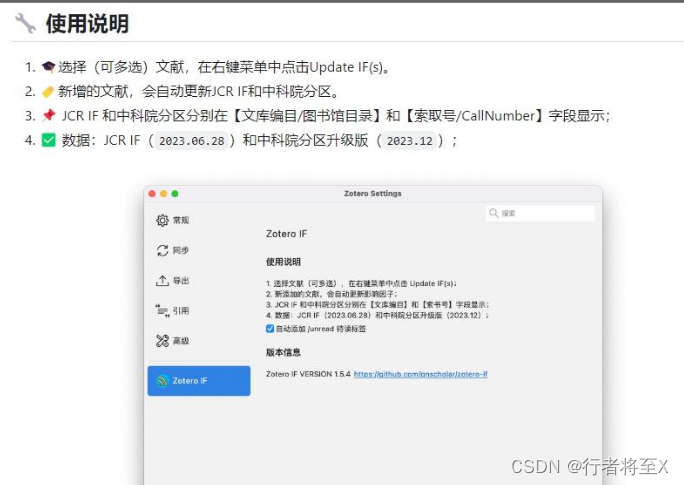Click the Zotero IF pane heading
The image size is (684, 485).
coord(287,234)
